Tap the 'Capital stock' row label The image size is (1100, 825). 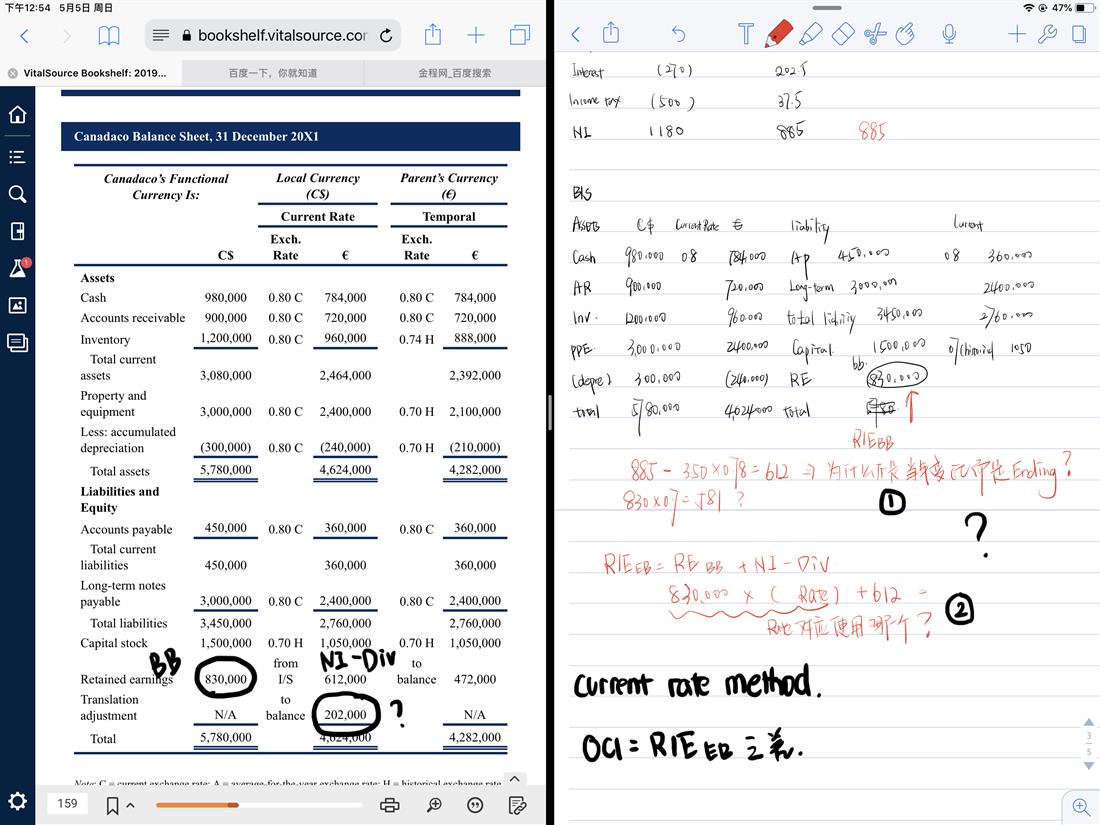tap(114, 643)
